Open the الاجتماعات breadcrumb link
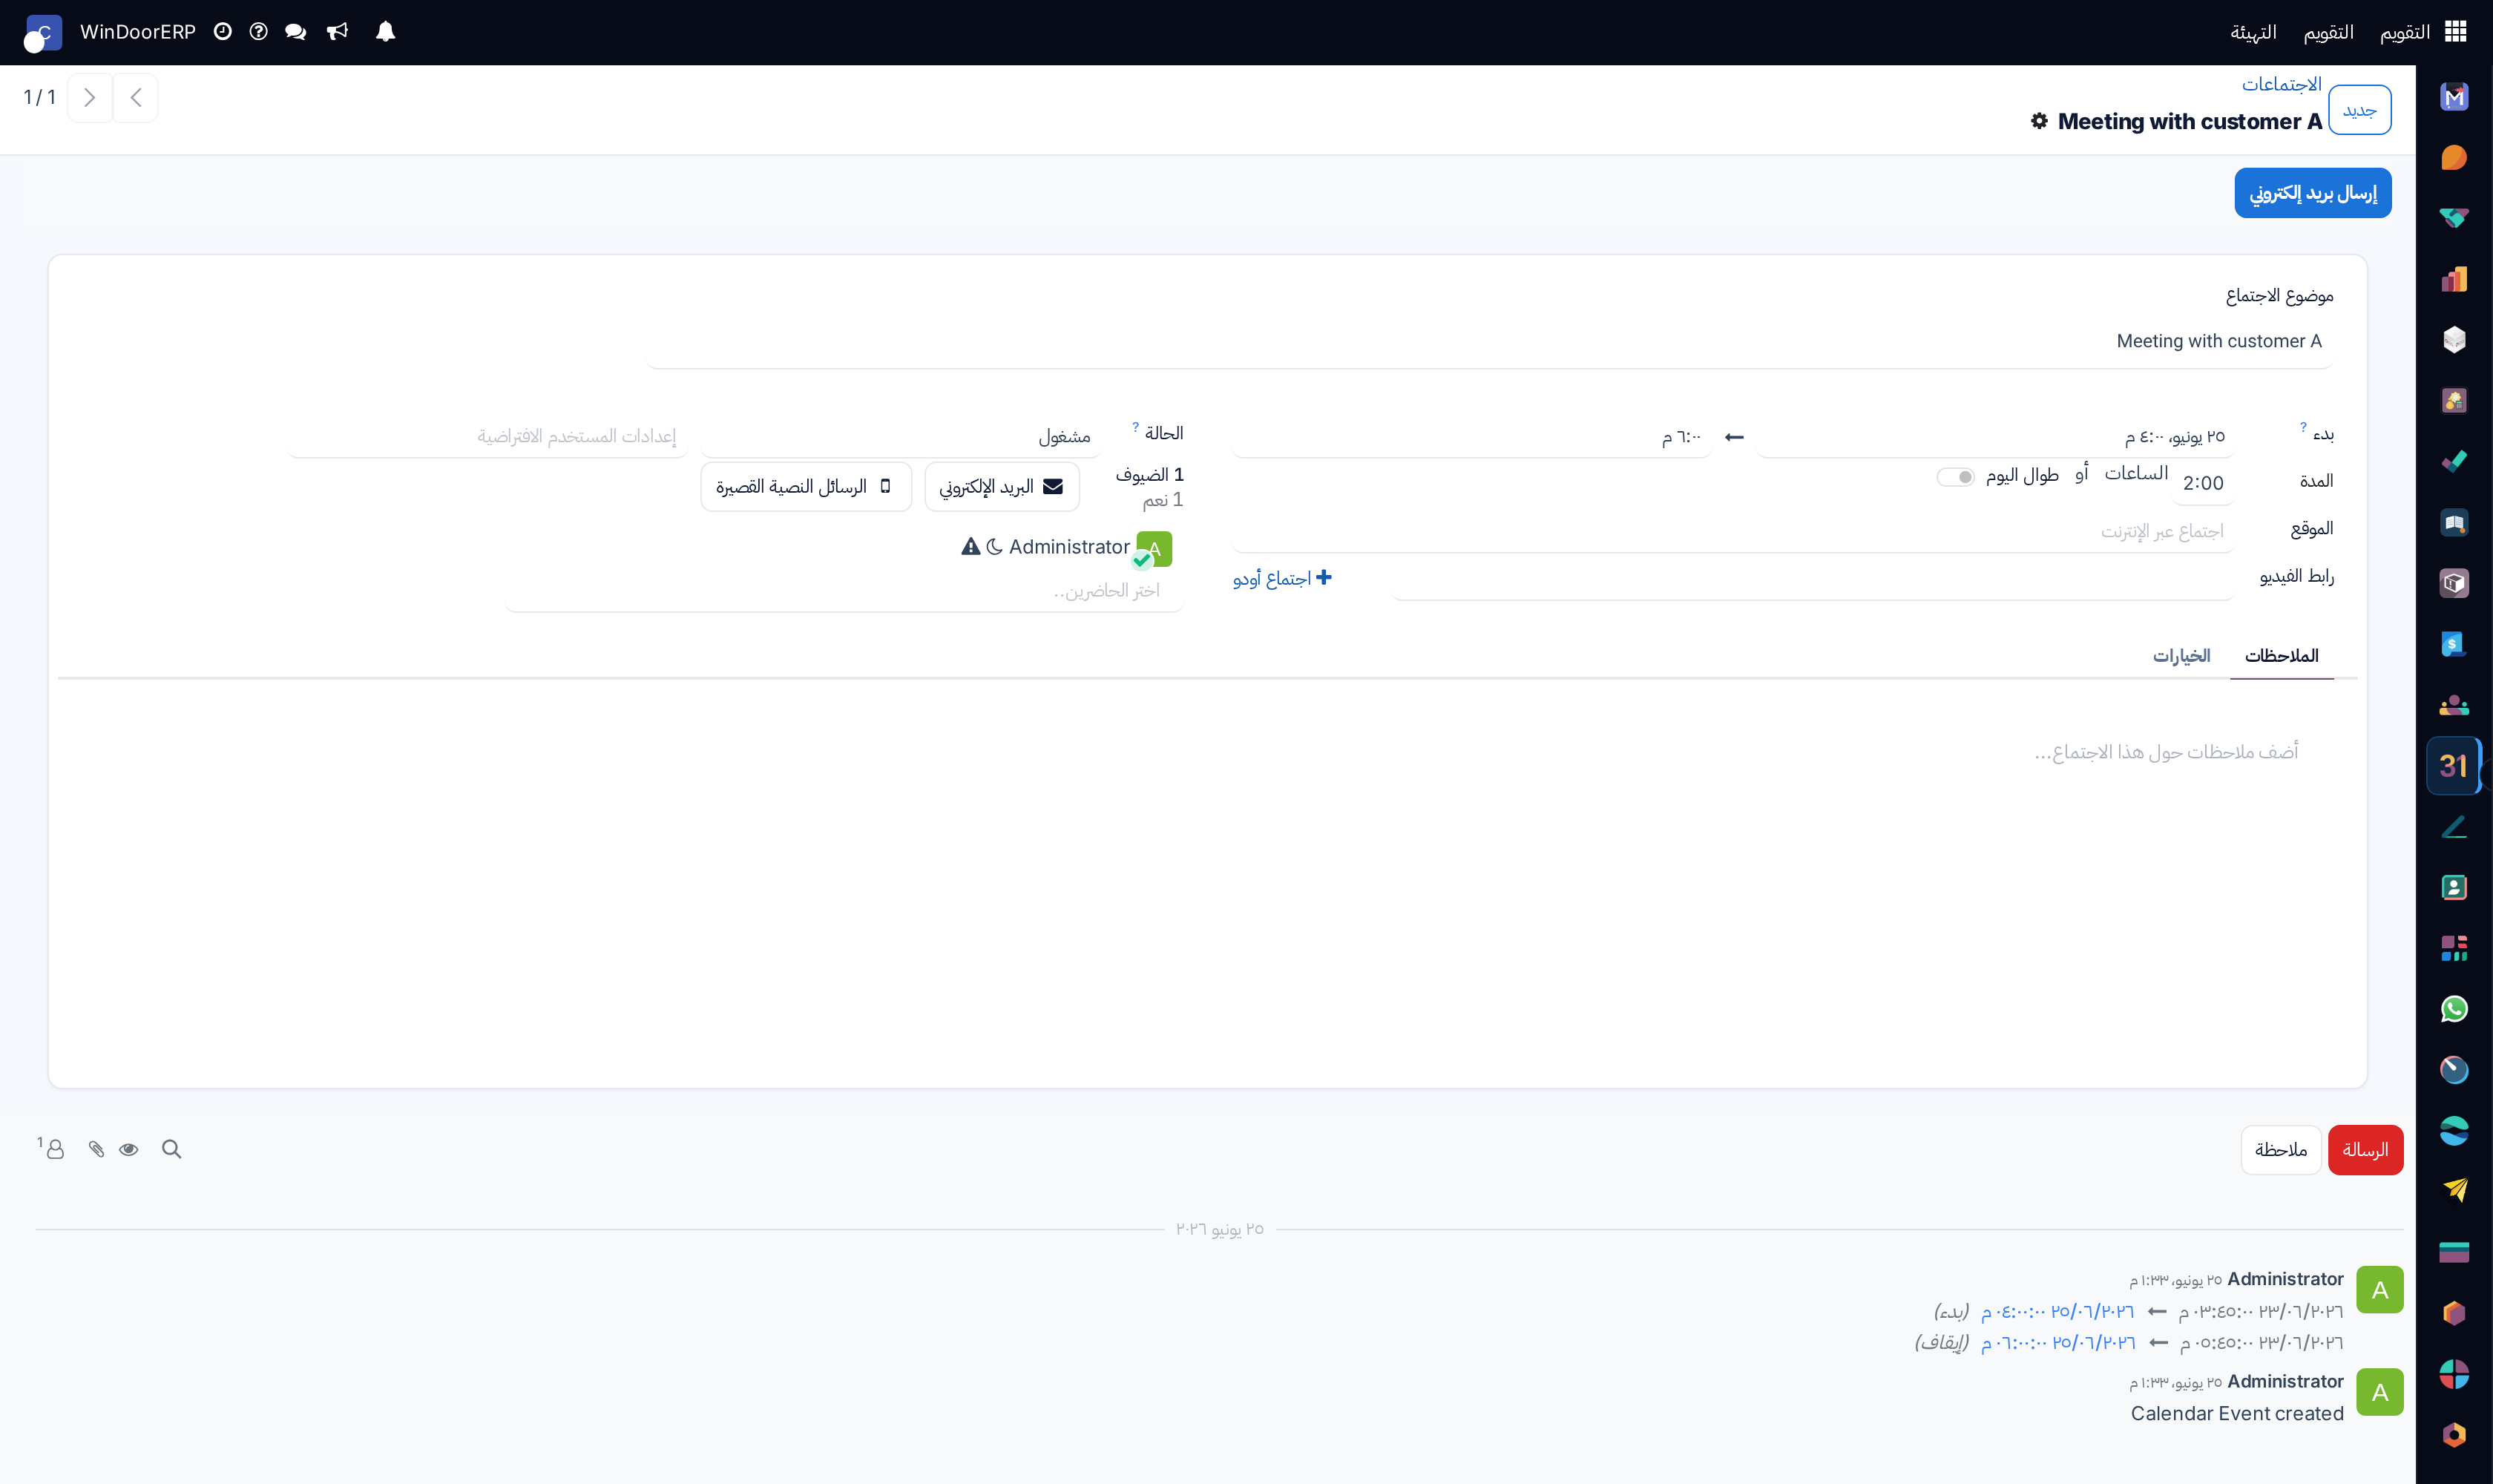Image resolution: width=2493 pixels, height=1484 pixels. [2281, 84]
